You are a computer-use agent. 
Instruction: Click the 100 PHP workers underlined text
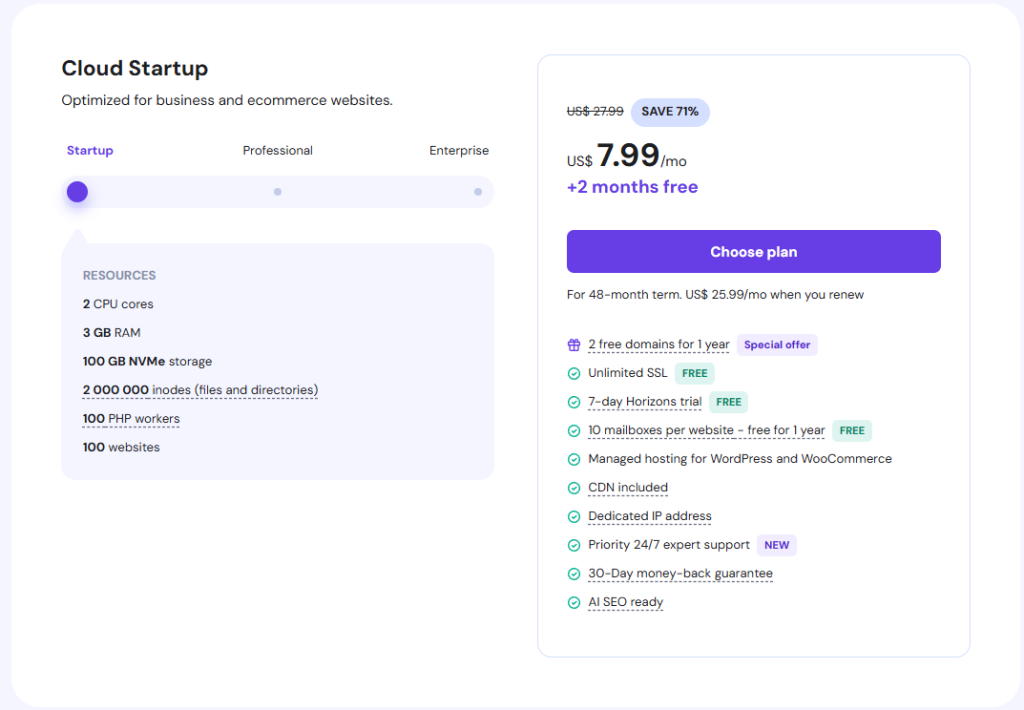[x=131, y=419]
